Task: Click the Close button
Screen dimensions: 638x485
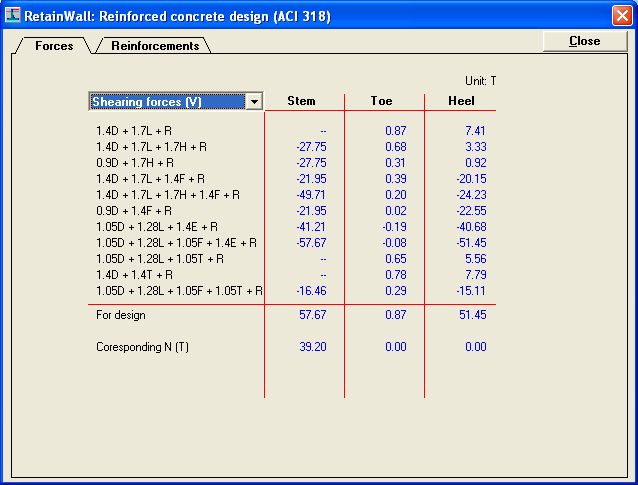Action: tap(585, 41)
